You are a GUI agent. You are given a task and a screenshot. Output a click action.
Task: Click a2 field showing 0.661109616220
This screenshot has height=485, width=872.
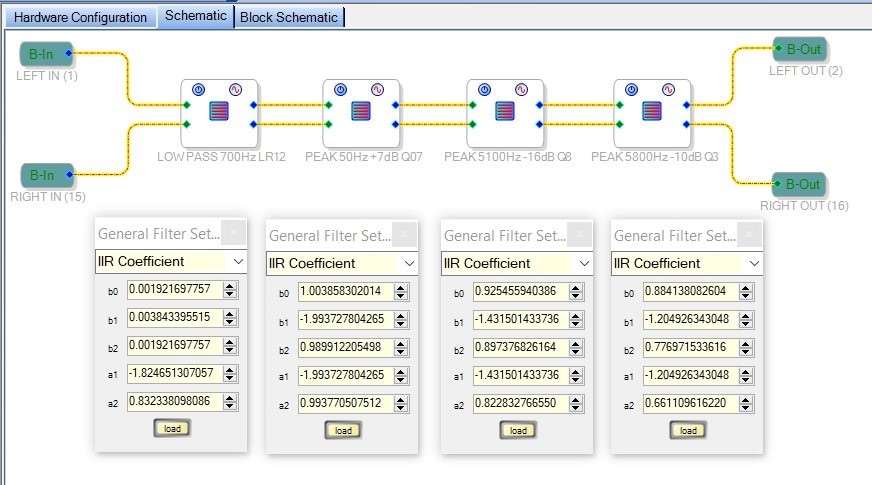691,403
